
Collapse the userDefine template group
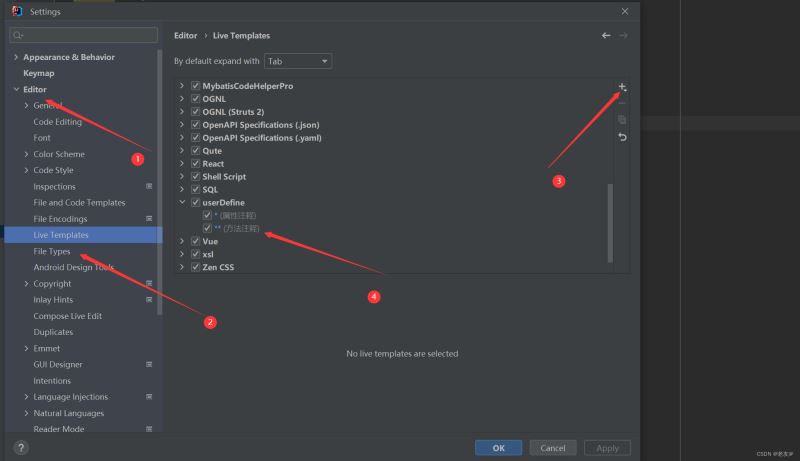click(x=182, y=202)
